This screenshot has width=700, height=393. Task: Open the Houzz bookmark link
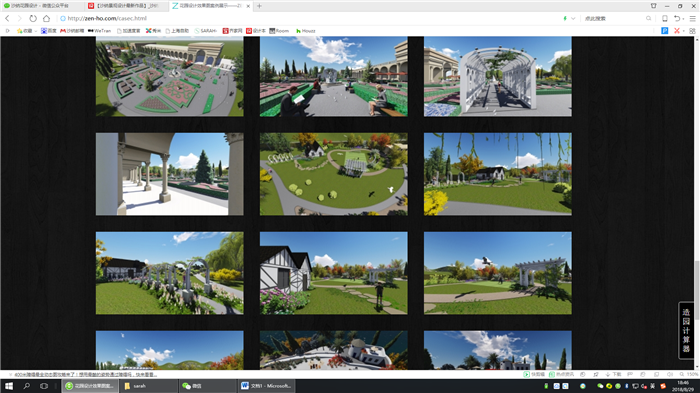[x=306, y=31]
